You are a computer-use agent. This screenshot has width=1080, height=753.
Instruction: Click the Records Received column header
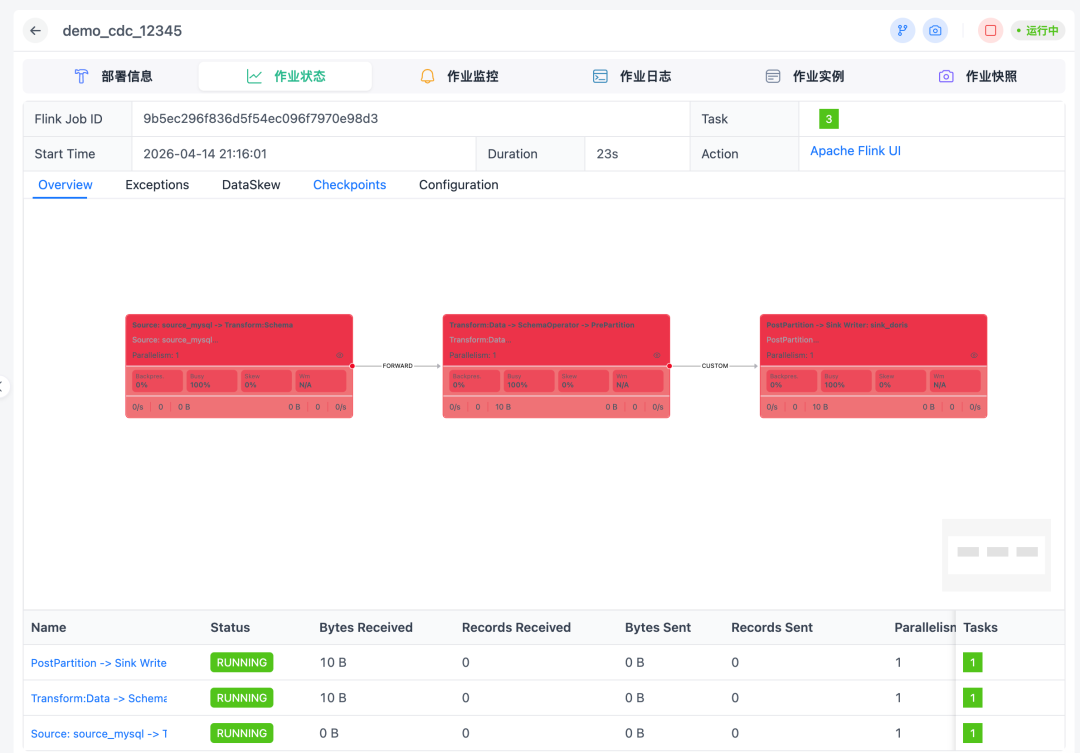[x=516, y=628]
